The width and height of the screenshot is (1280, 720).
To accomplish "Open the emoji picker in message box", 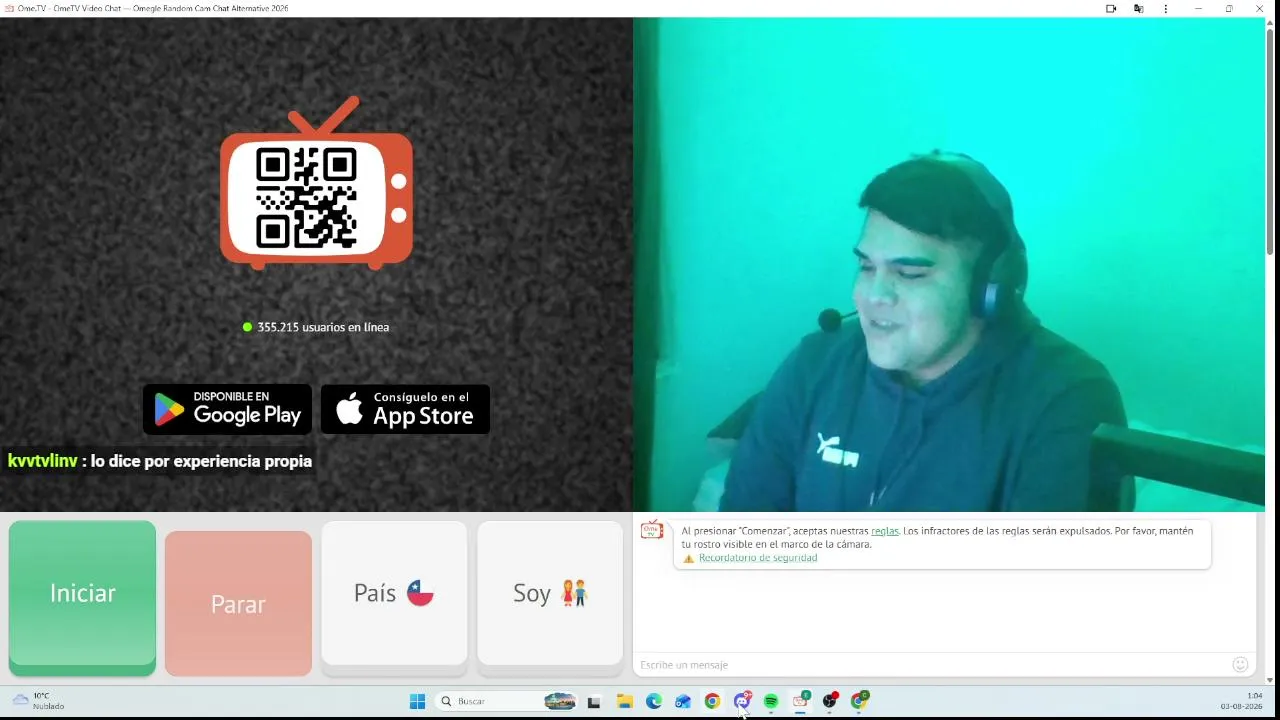I will tap(1240, 665).
